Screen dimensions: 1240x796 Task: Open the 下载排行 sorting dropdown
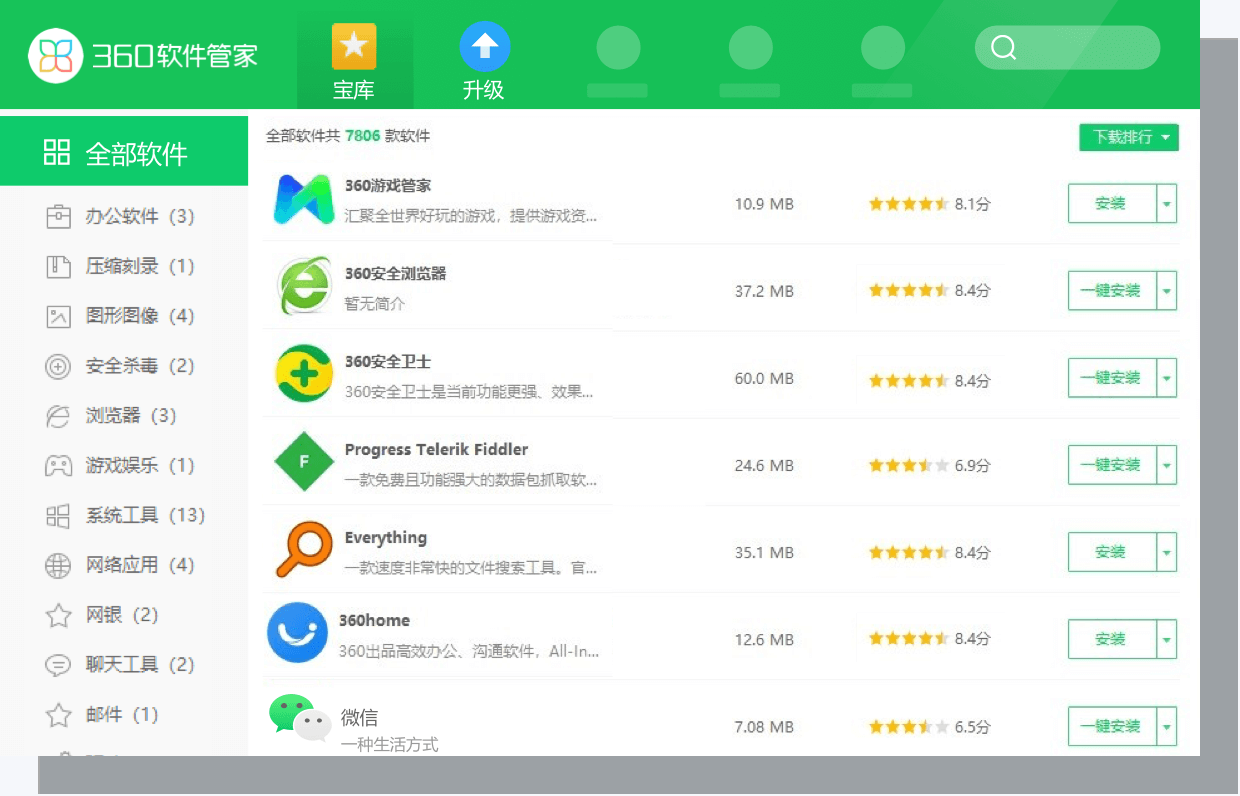1128,136
